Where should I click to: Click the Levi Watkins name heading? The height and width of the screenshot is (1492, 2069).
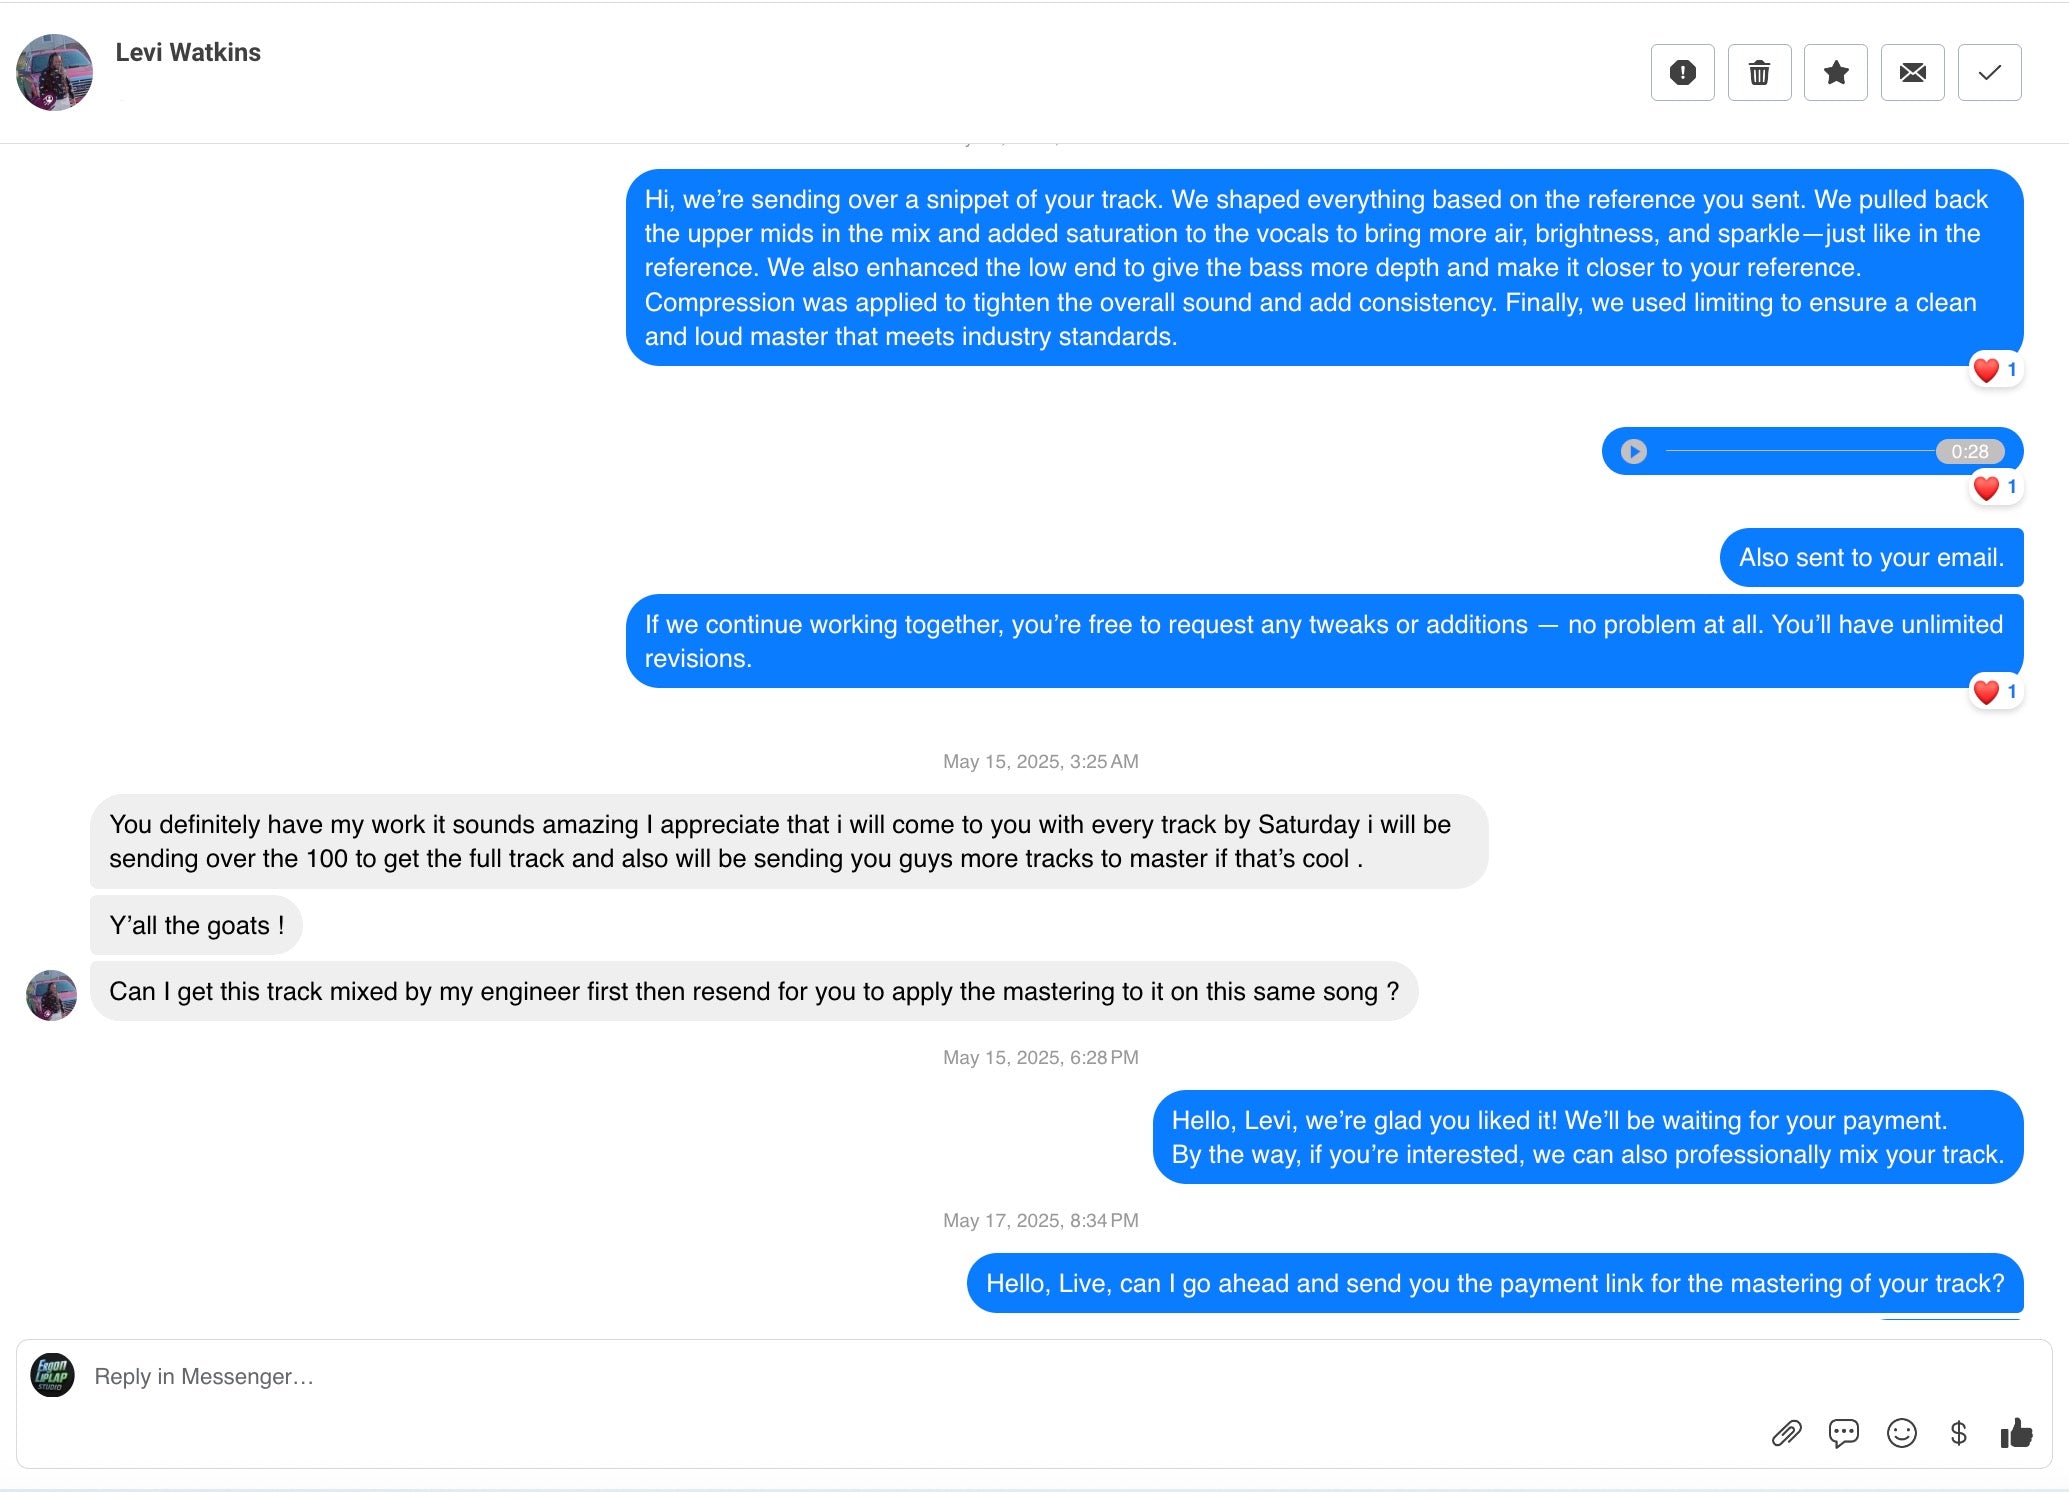[188, 53]
